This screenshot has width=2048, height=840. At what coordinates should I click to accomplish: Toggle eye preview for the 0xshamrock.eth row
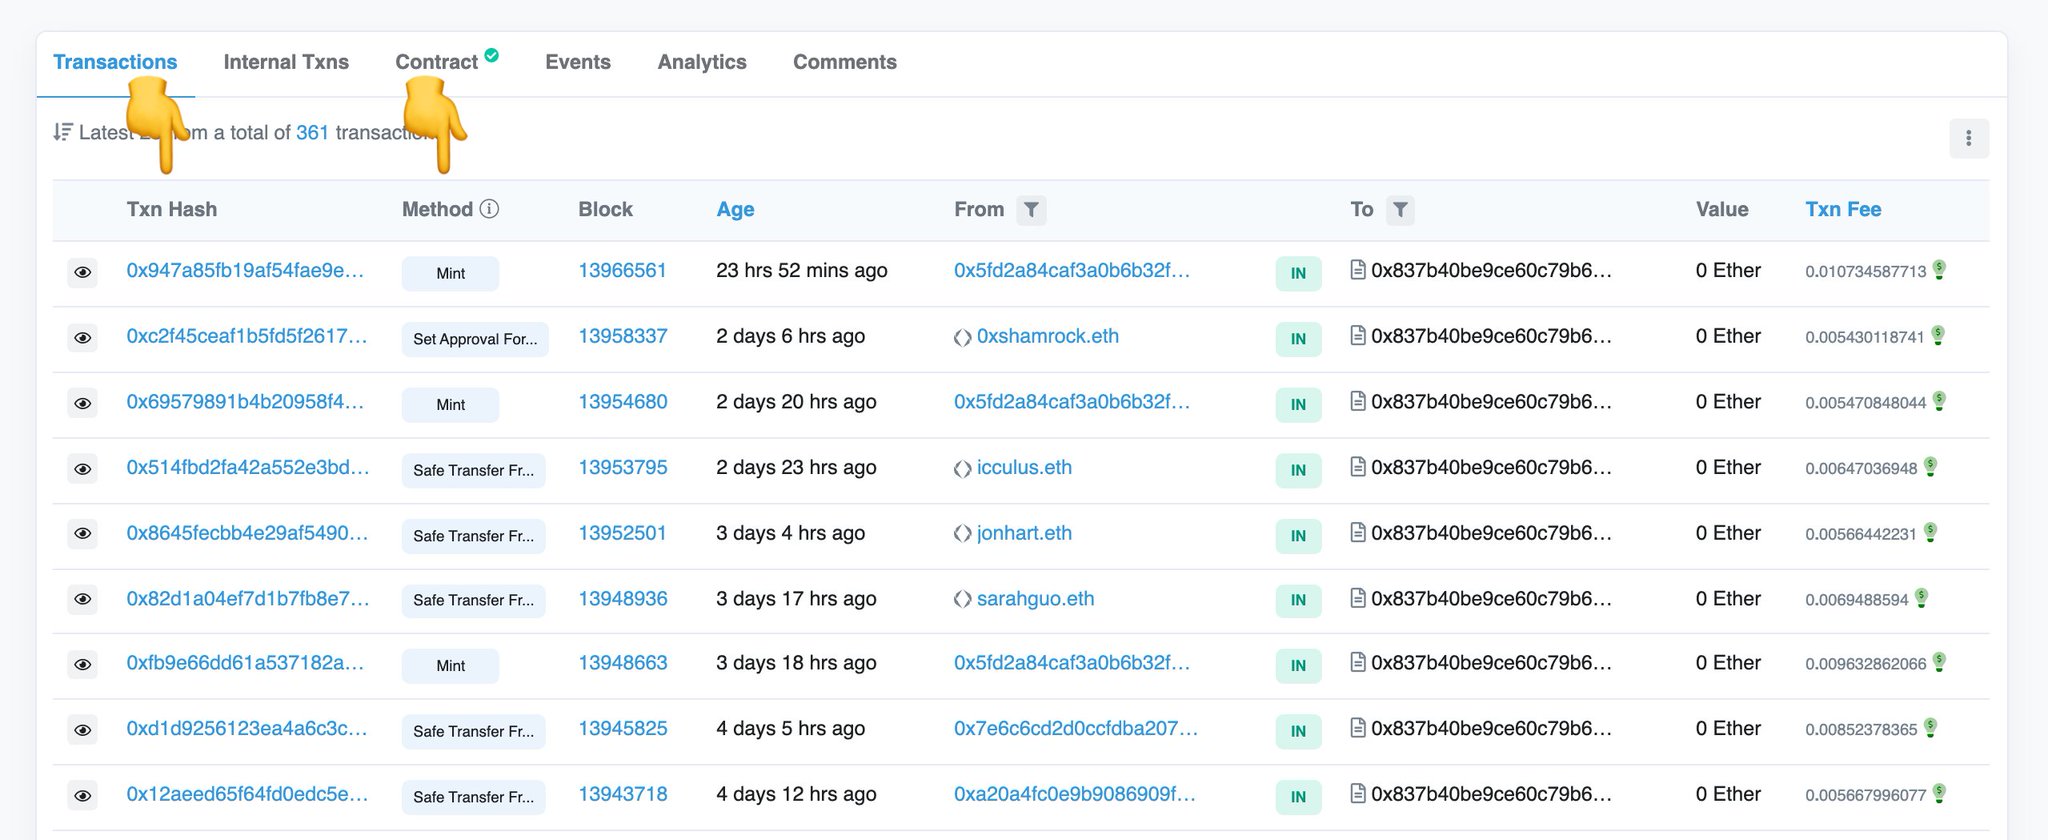[83, 338]
